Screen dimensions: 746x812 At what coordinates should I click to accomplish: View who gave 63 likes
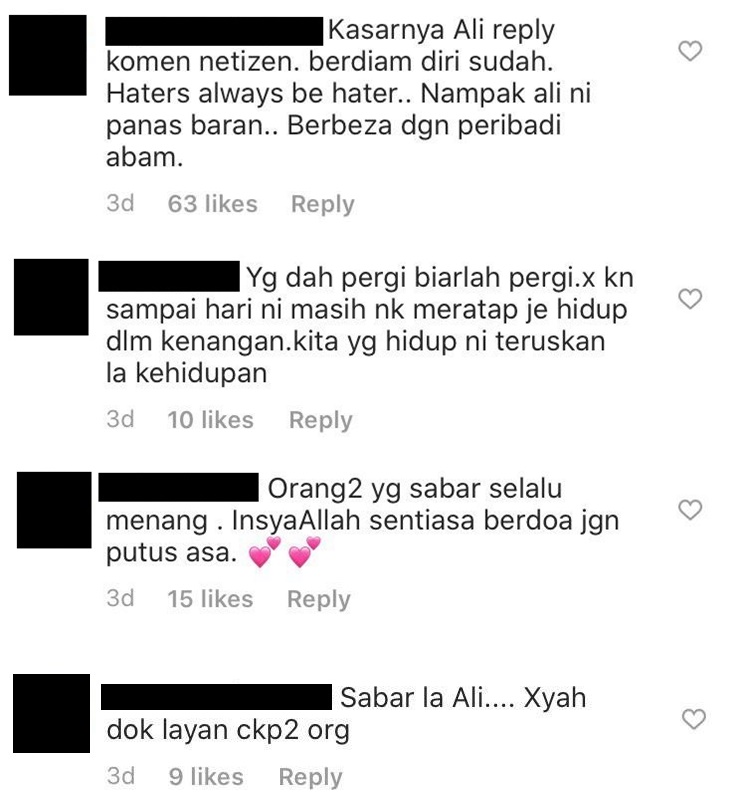tap(212, 204)
